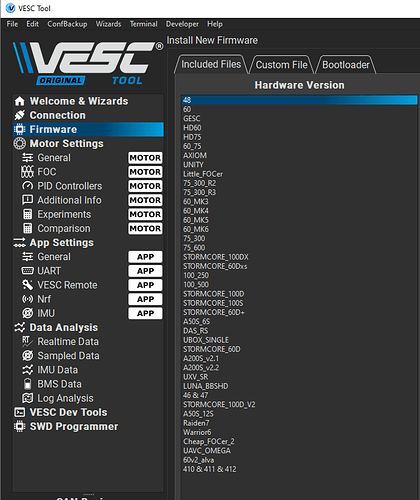Open the Wizards menu
Screen dimensions: 420x500
pos(108,24)
